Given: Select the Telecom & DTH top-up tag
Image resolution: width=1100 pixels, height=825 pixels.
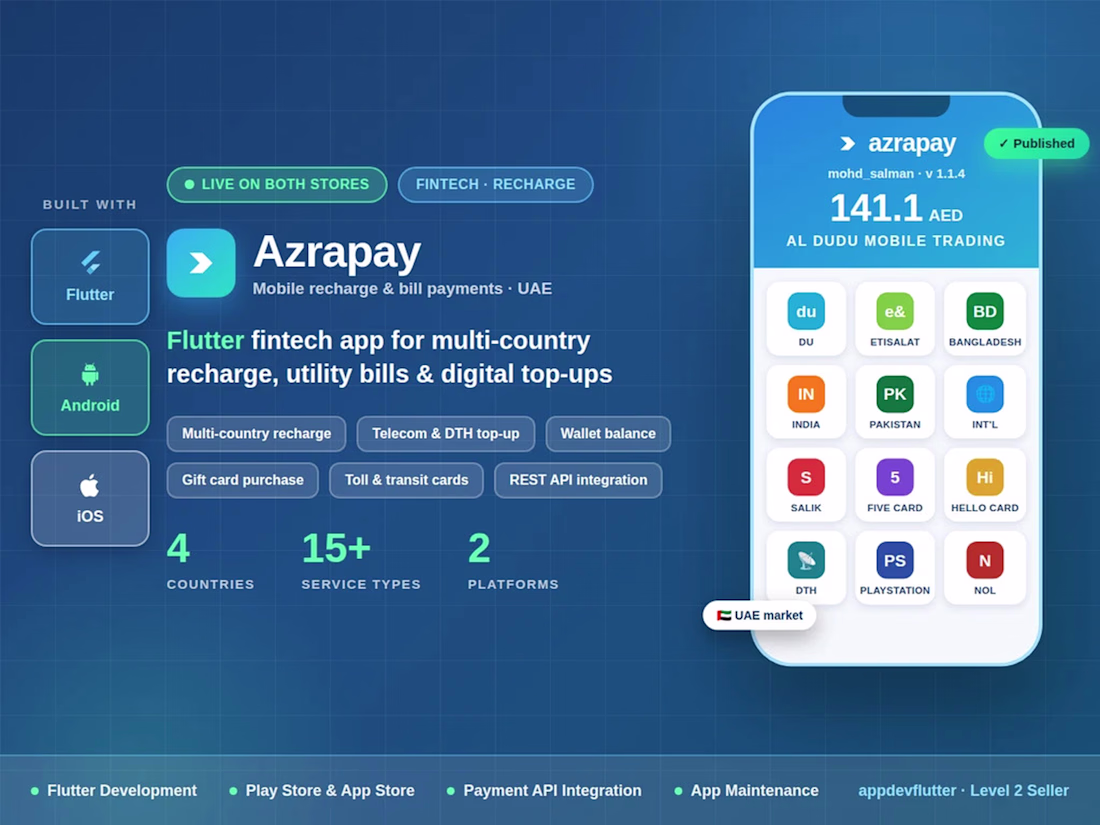Looking at the screenshot, I should pos(445,434).
